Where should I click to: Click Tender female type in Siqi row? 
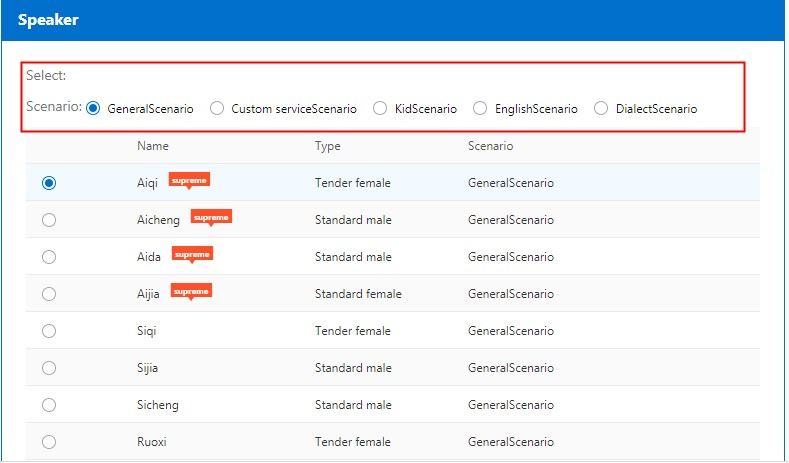[353, 331]
